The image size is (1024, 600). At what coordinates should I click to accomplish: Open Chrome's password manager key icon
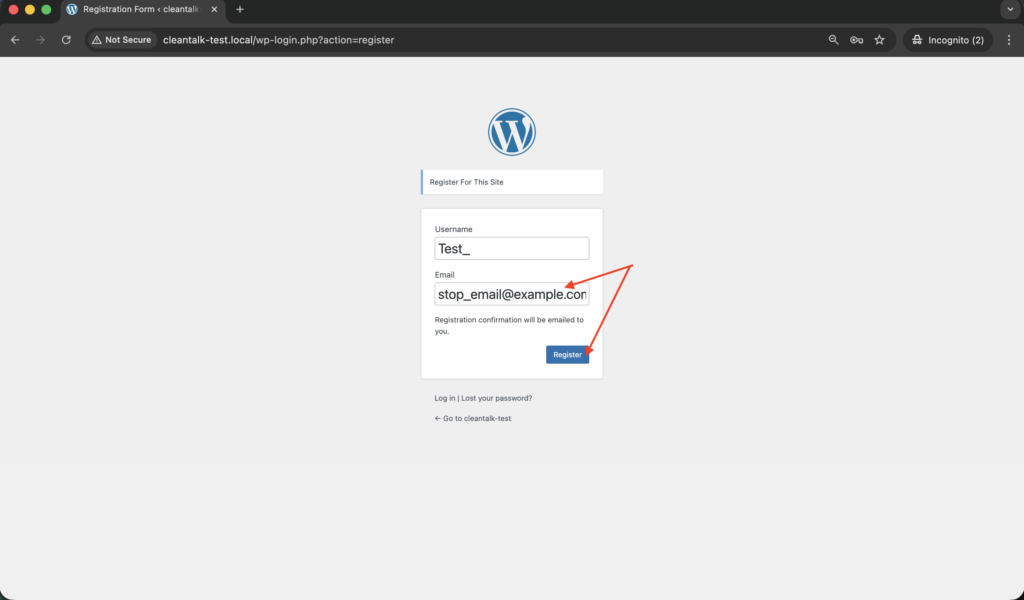(856, 40)
